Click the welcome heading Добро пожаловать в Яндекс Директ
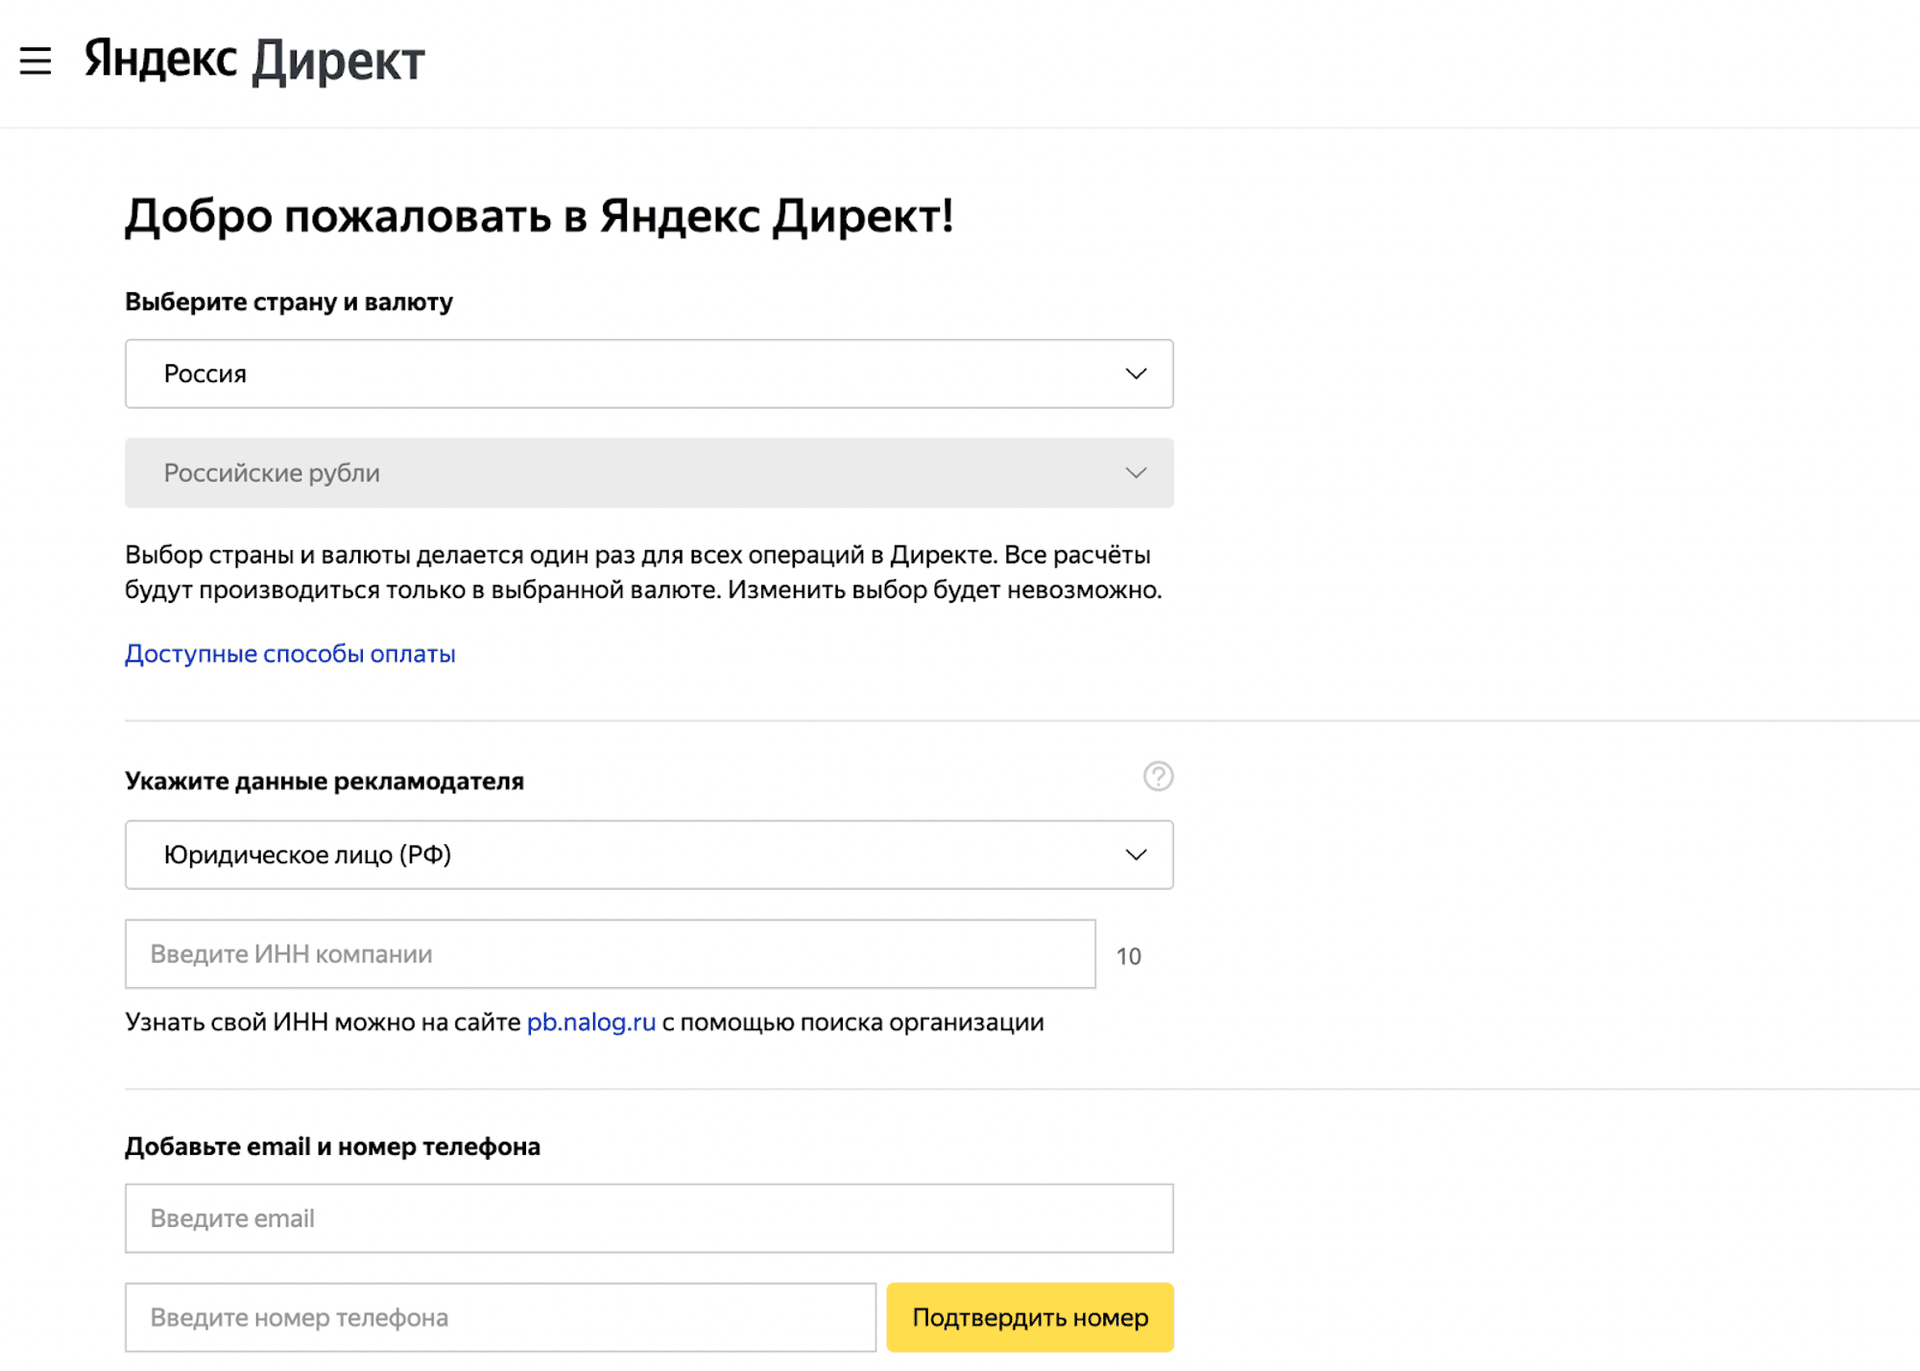 coord(539,215)
